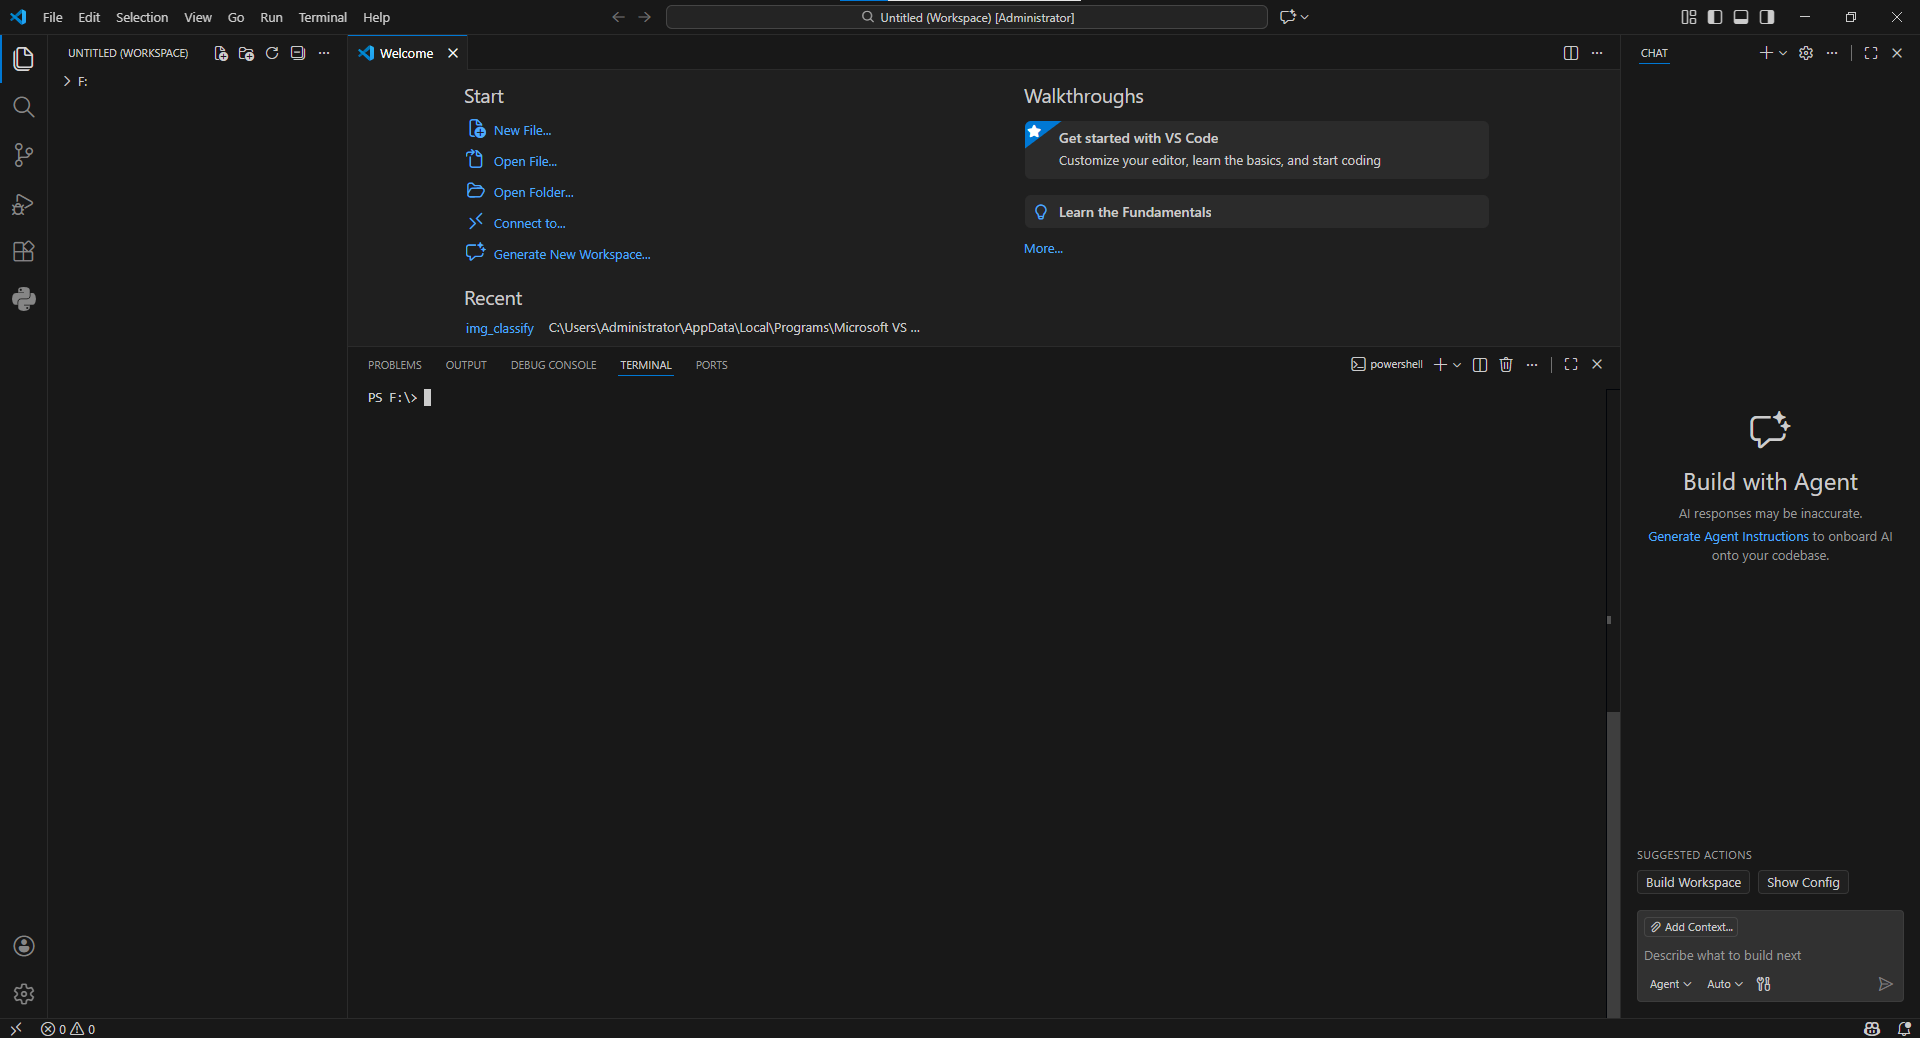Split the Welcome editor to the right
The height and width of the screenshot is (1038, 1920).
point(1571,53)
